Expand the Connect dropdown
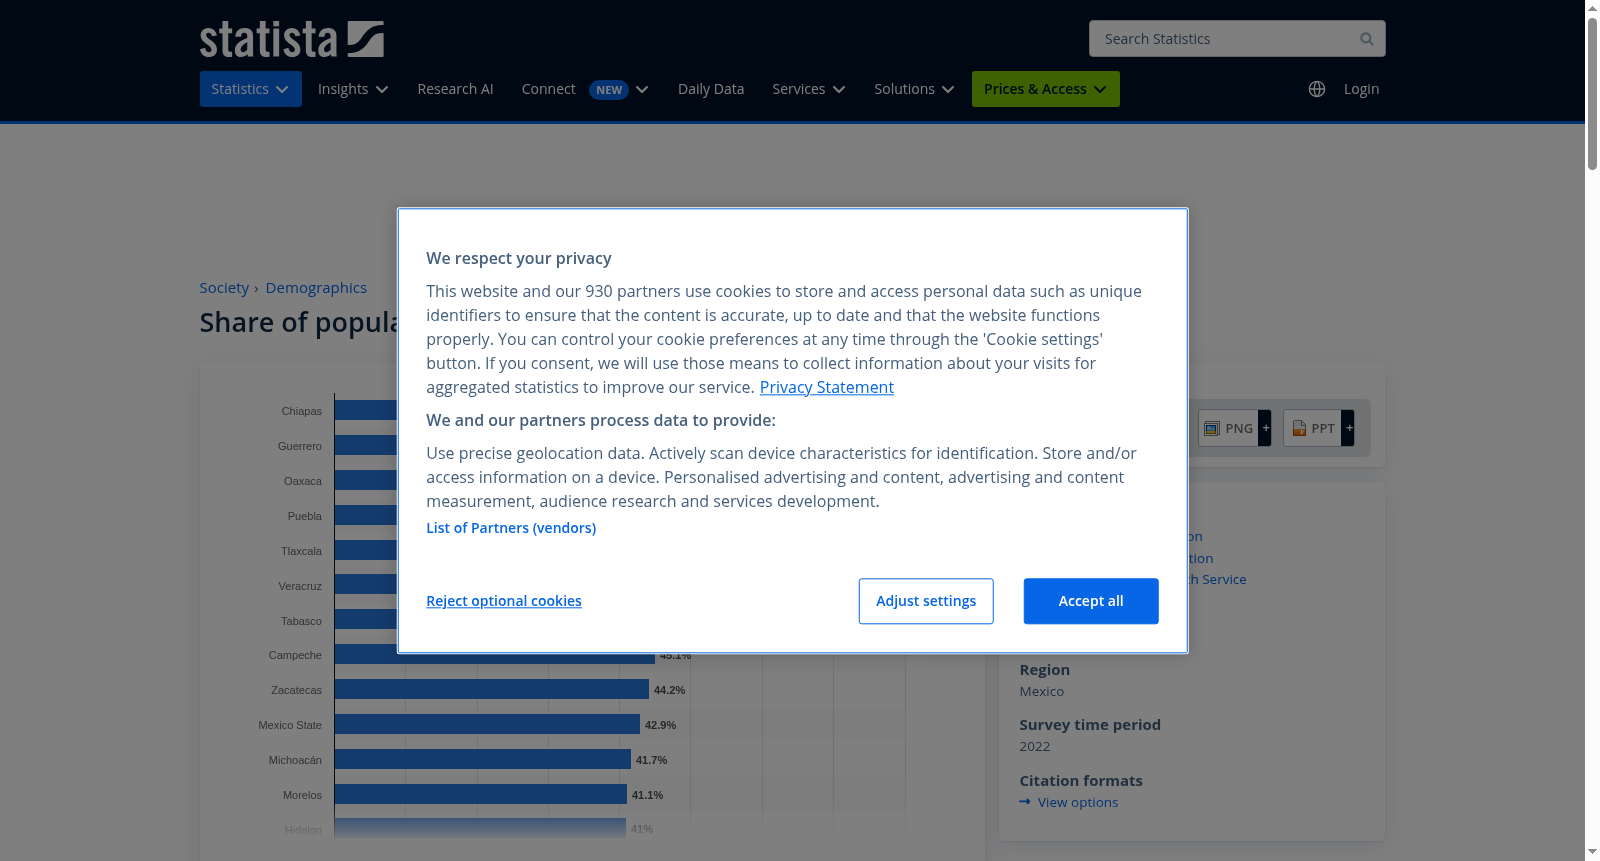 [x=585, y=89]
